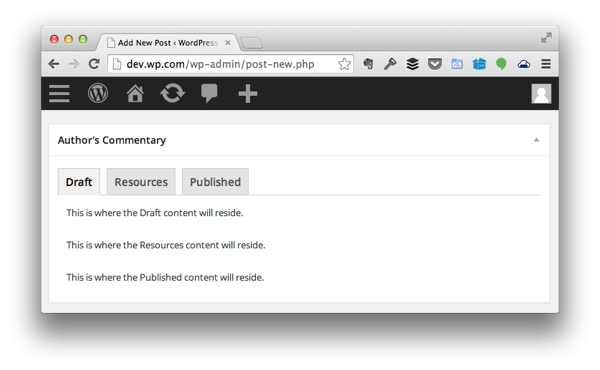
Task: Click the WordPress logo icon
Action: [x=98, y=93]
